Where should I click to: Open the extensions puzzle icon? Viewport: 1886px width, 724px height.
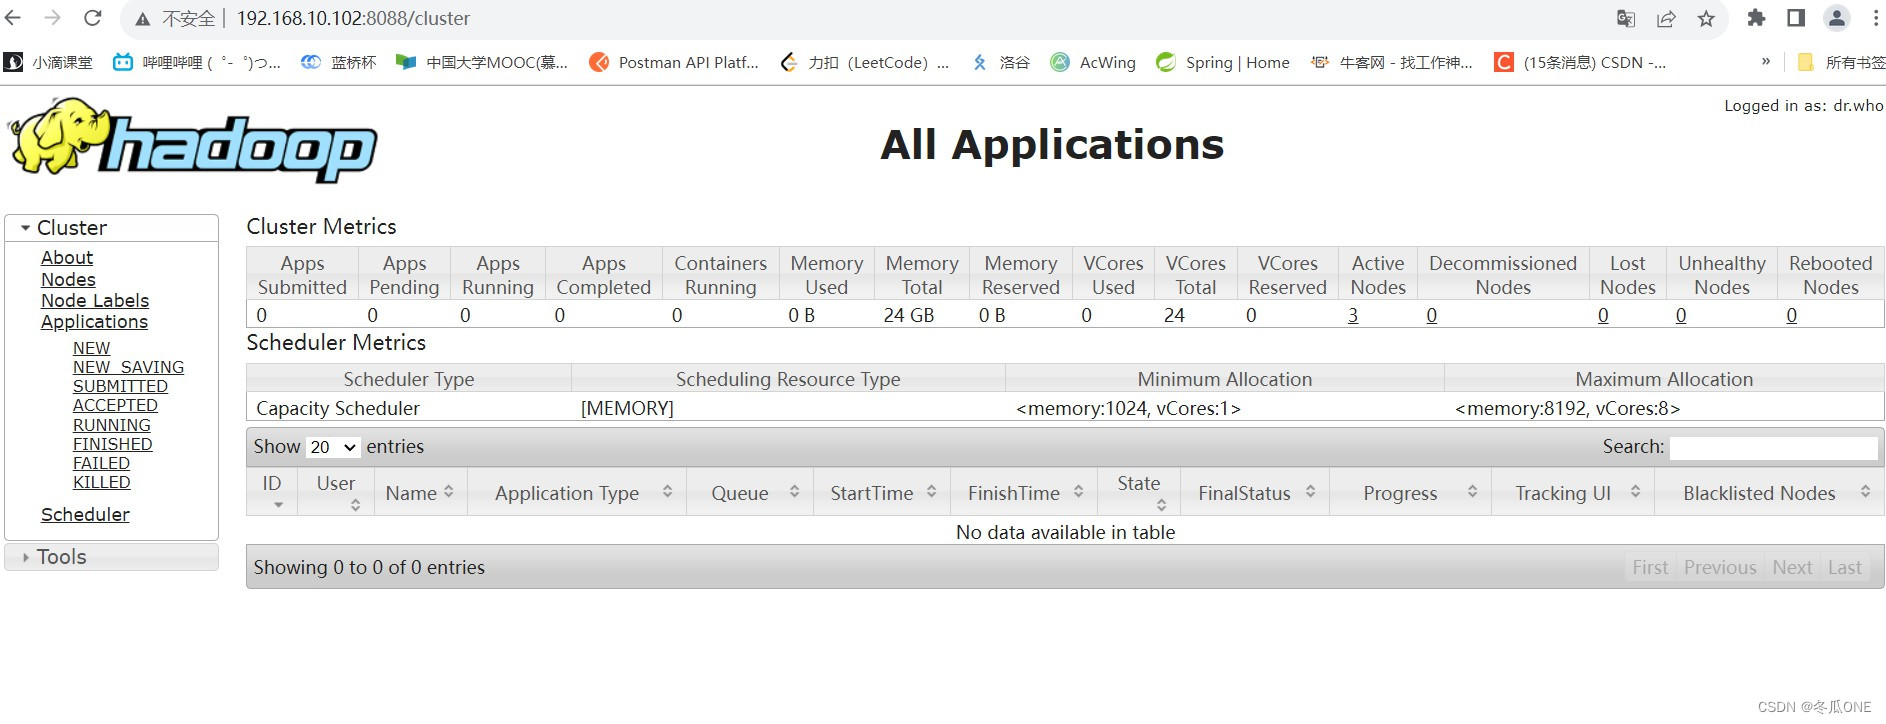pyautogui.click(x=1756, y=18)
